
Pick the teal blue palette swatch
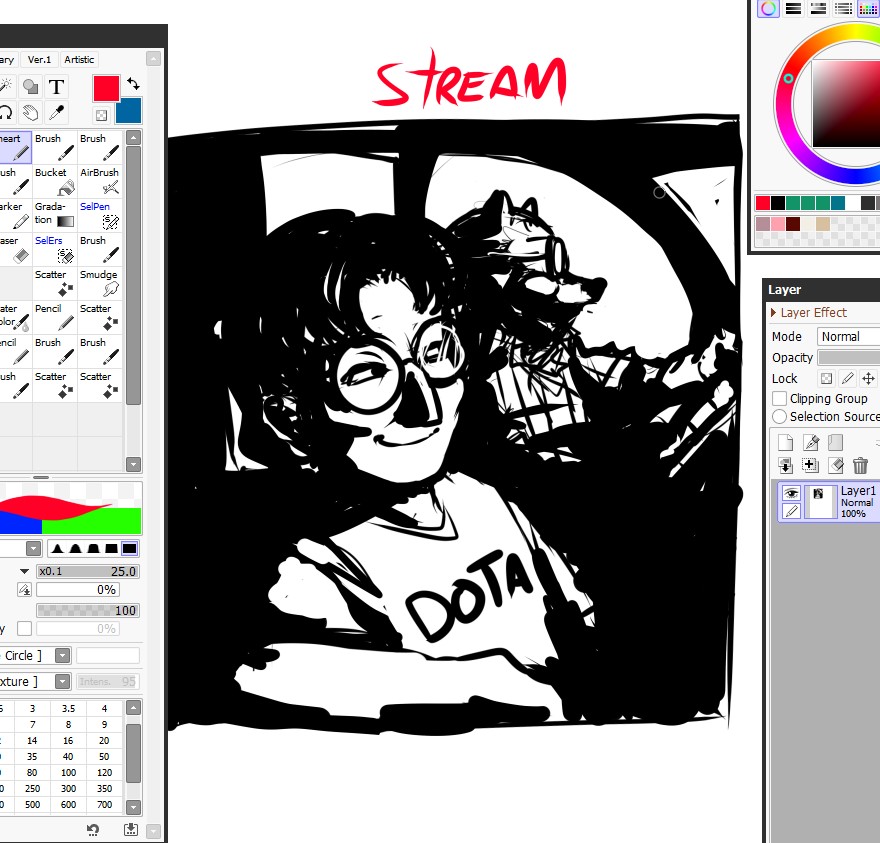point(837,203)
